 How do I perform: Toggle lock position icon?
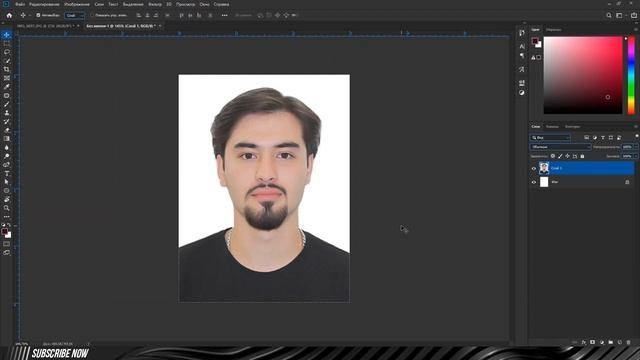[567, 156]
